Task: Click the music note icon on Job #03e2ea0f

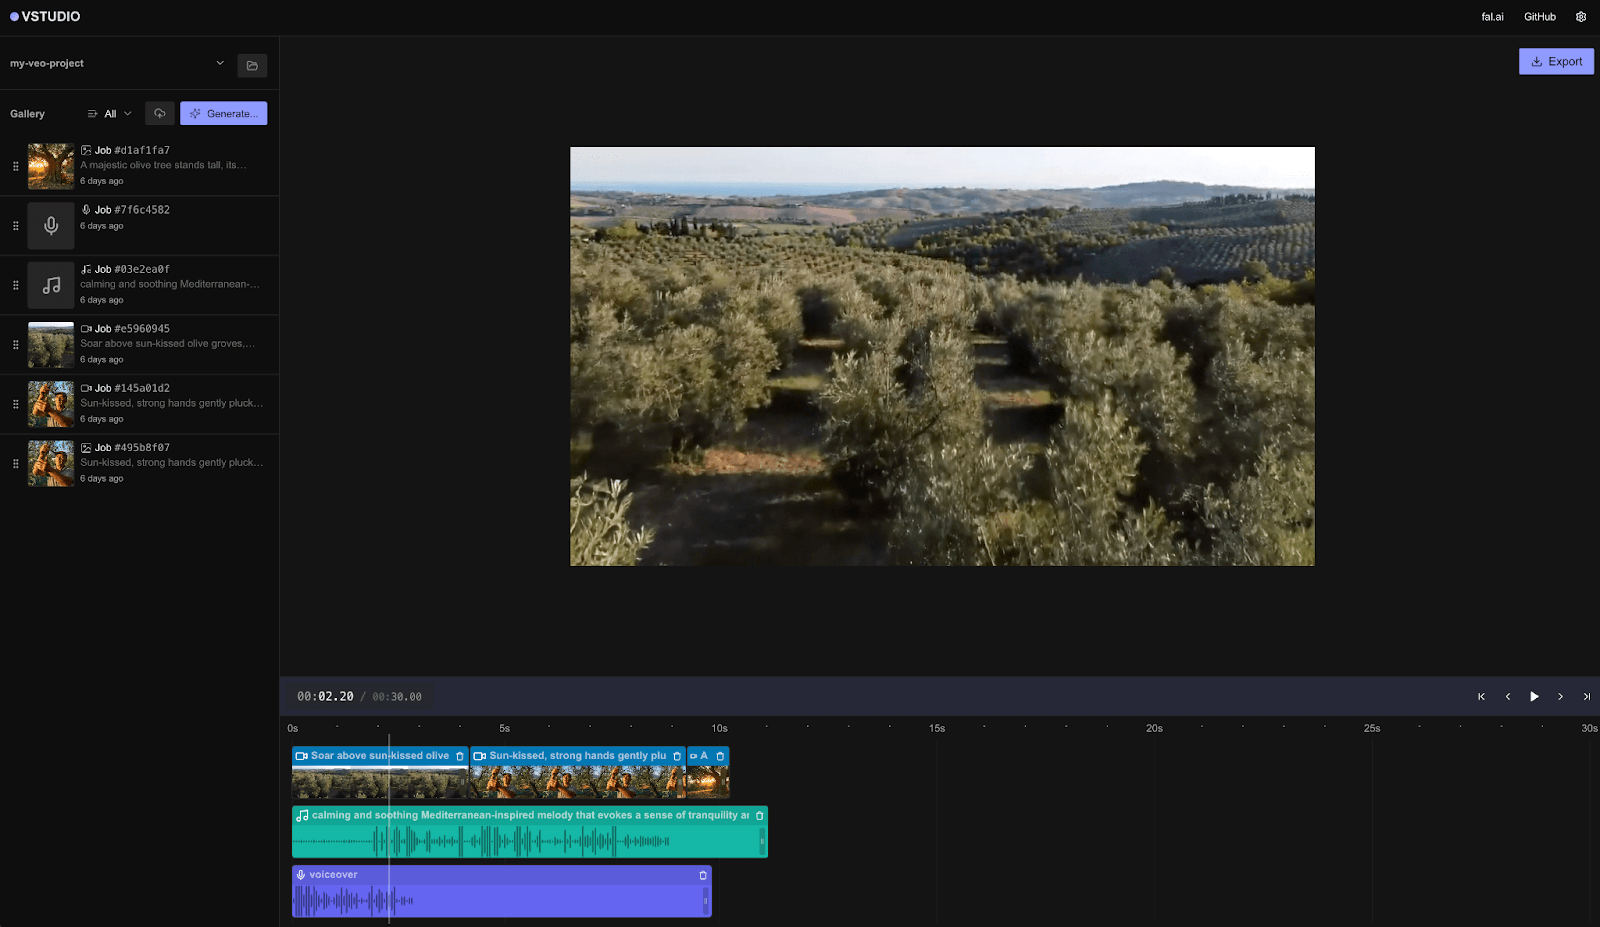Action: [x=84, y=269]
